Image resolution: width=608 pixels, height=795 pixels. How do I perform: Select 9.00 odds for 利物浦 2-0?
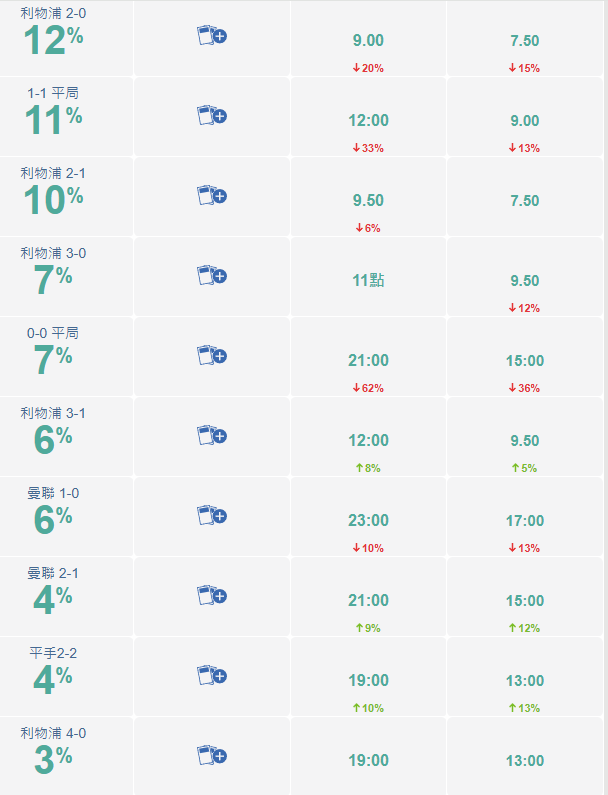click(x=368, y=41)
